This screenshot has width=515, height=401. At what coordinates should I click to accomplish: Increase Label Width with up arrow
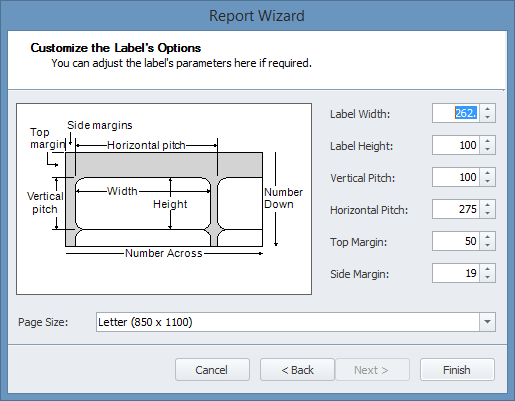(488, 109)
